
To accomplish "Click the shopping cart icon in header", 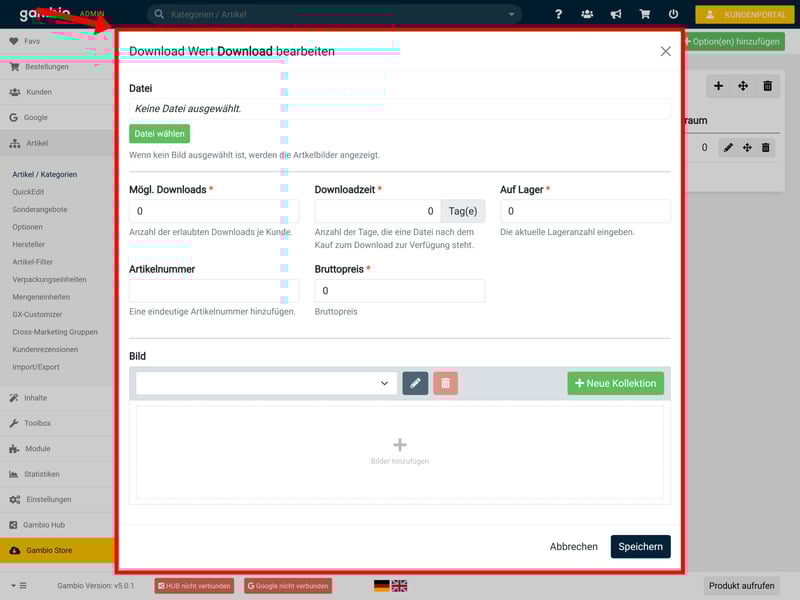I will click(644, 15).
